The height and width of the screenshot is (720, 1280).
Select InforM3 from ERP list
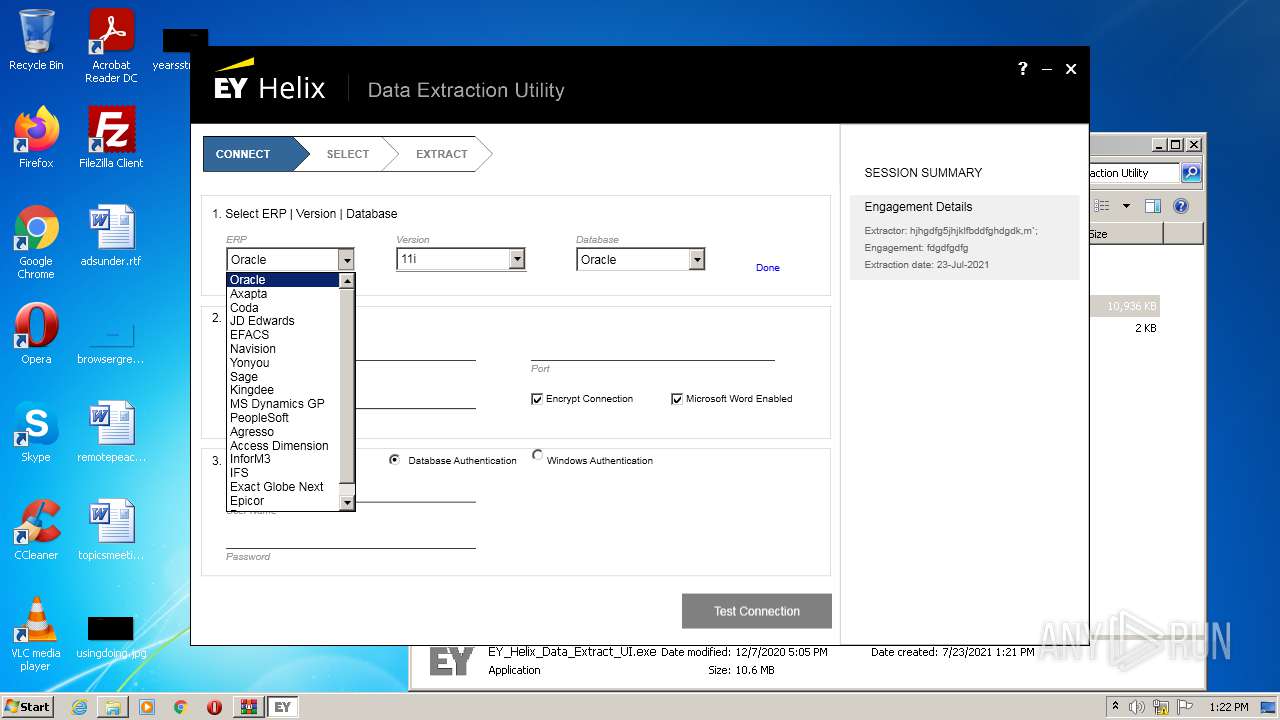click(x=283, y=459)
